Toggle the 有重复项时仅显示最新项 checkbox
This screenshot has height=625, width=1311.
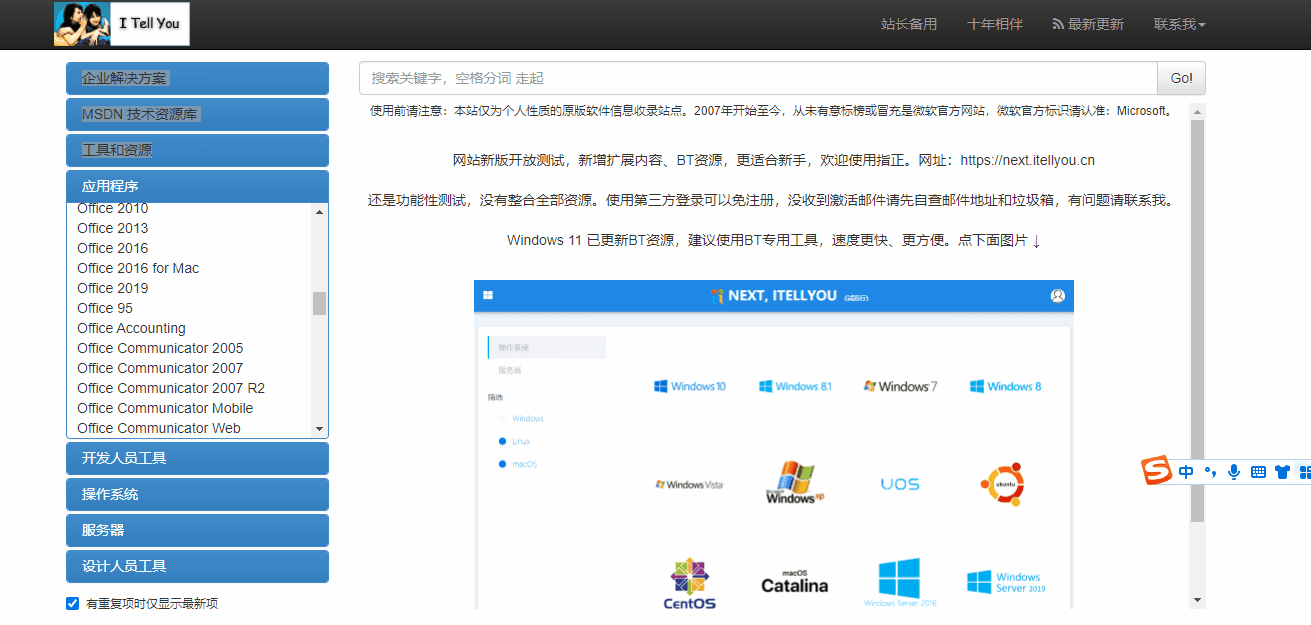[72, 603]
